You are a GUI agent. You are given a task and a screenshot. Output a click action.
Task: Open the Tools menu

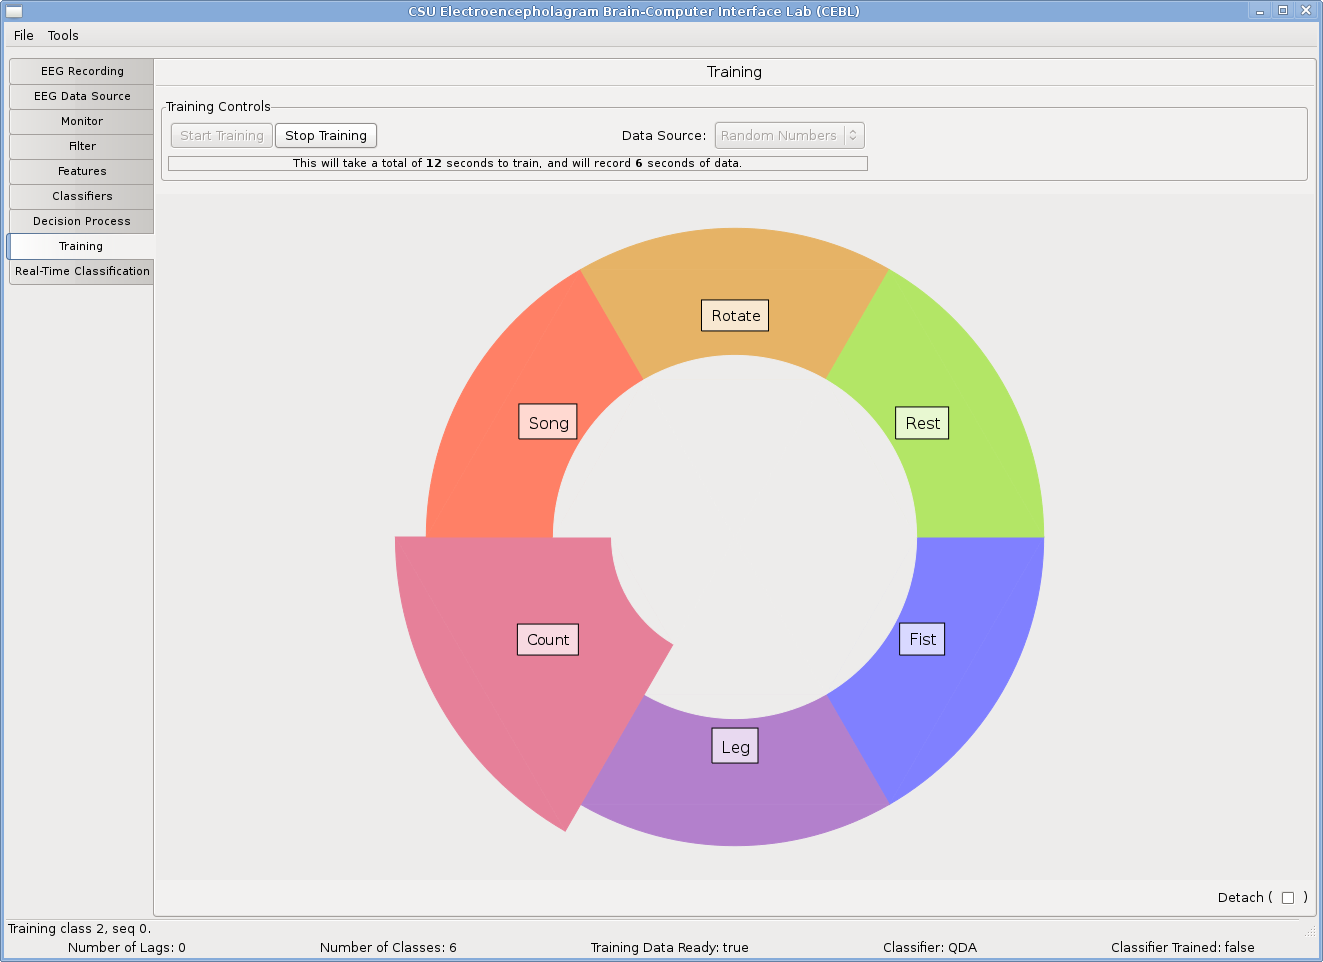63,35
